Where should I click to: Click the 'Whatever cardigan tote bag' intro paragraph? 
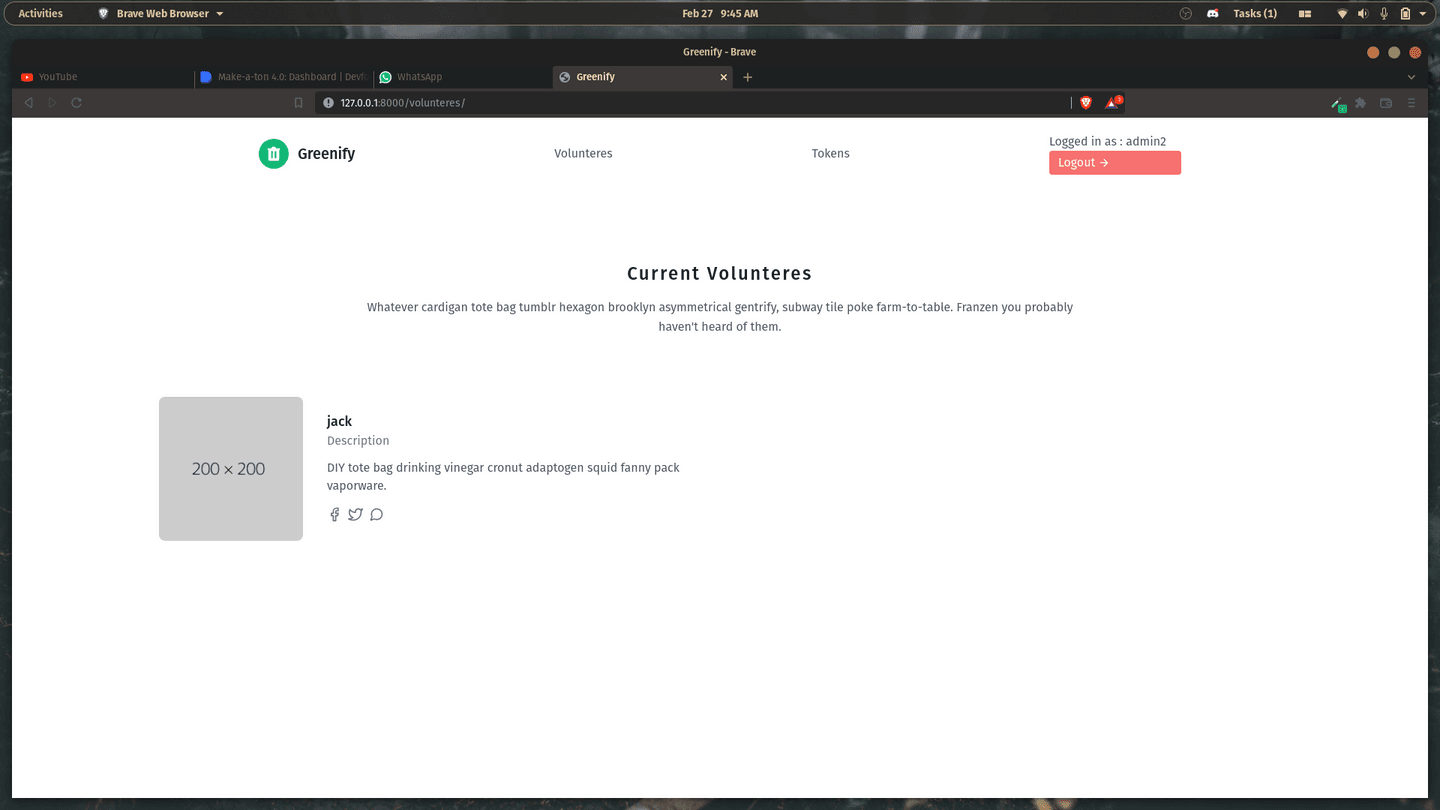coord(720,317)
